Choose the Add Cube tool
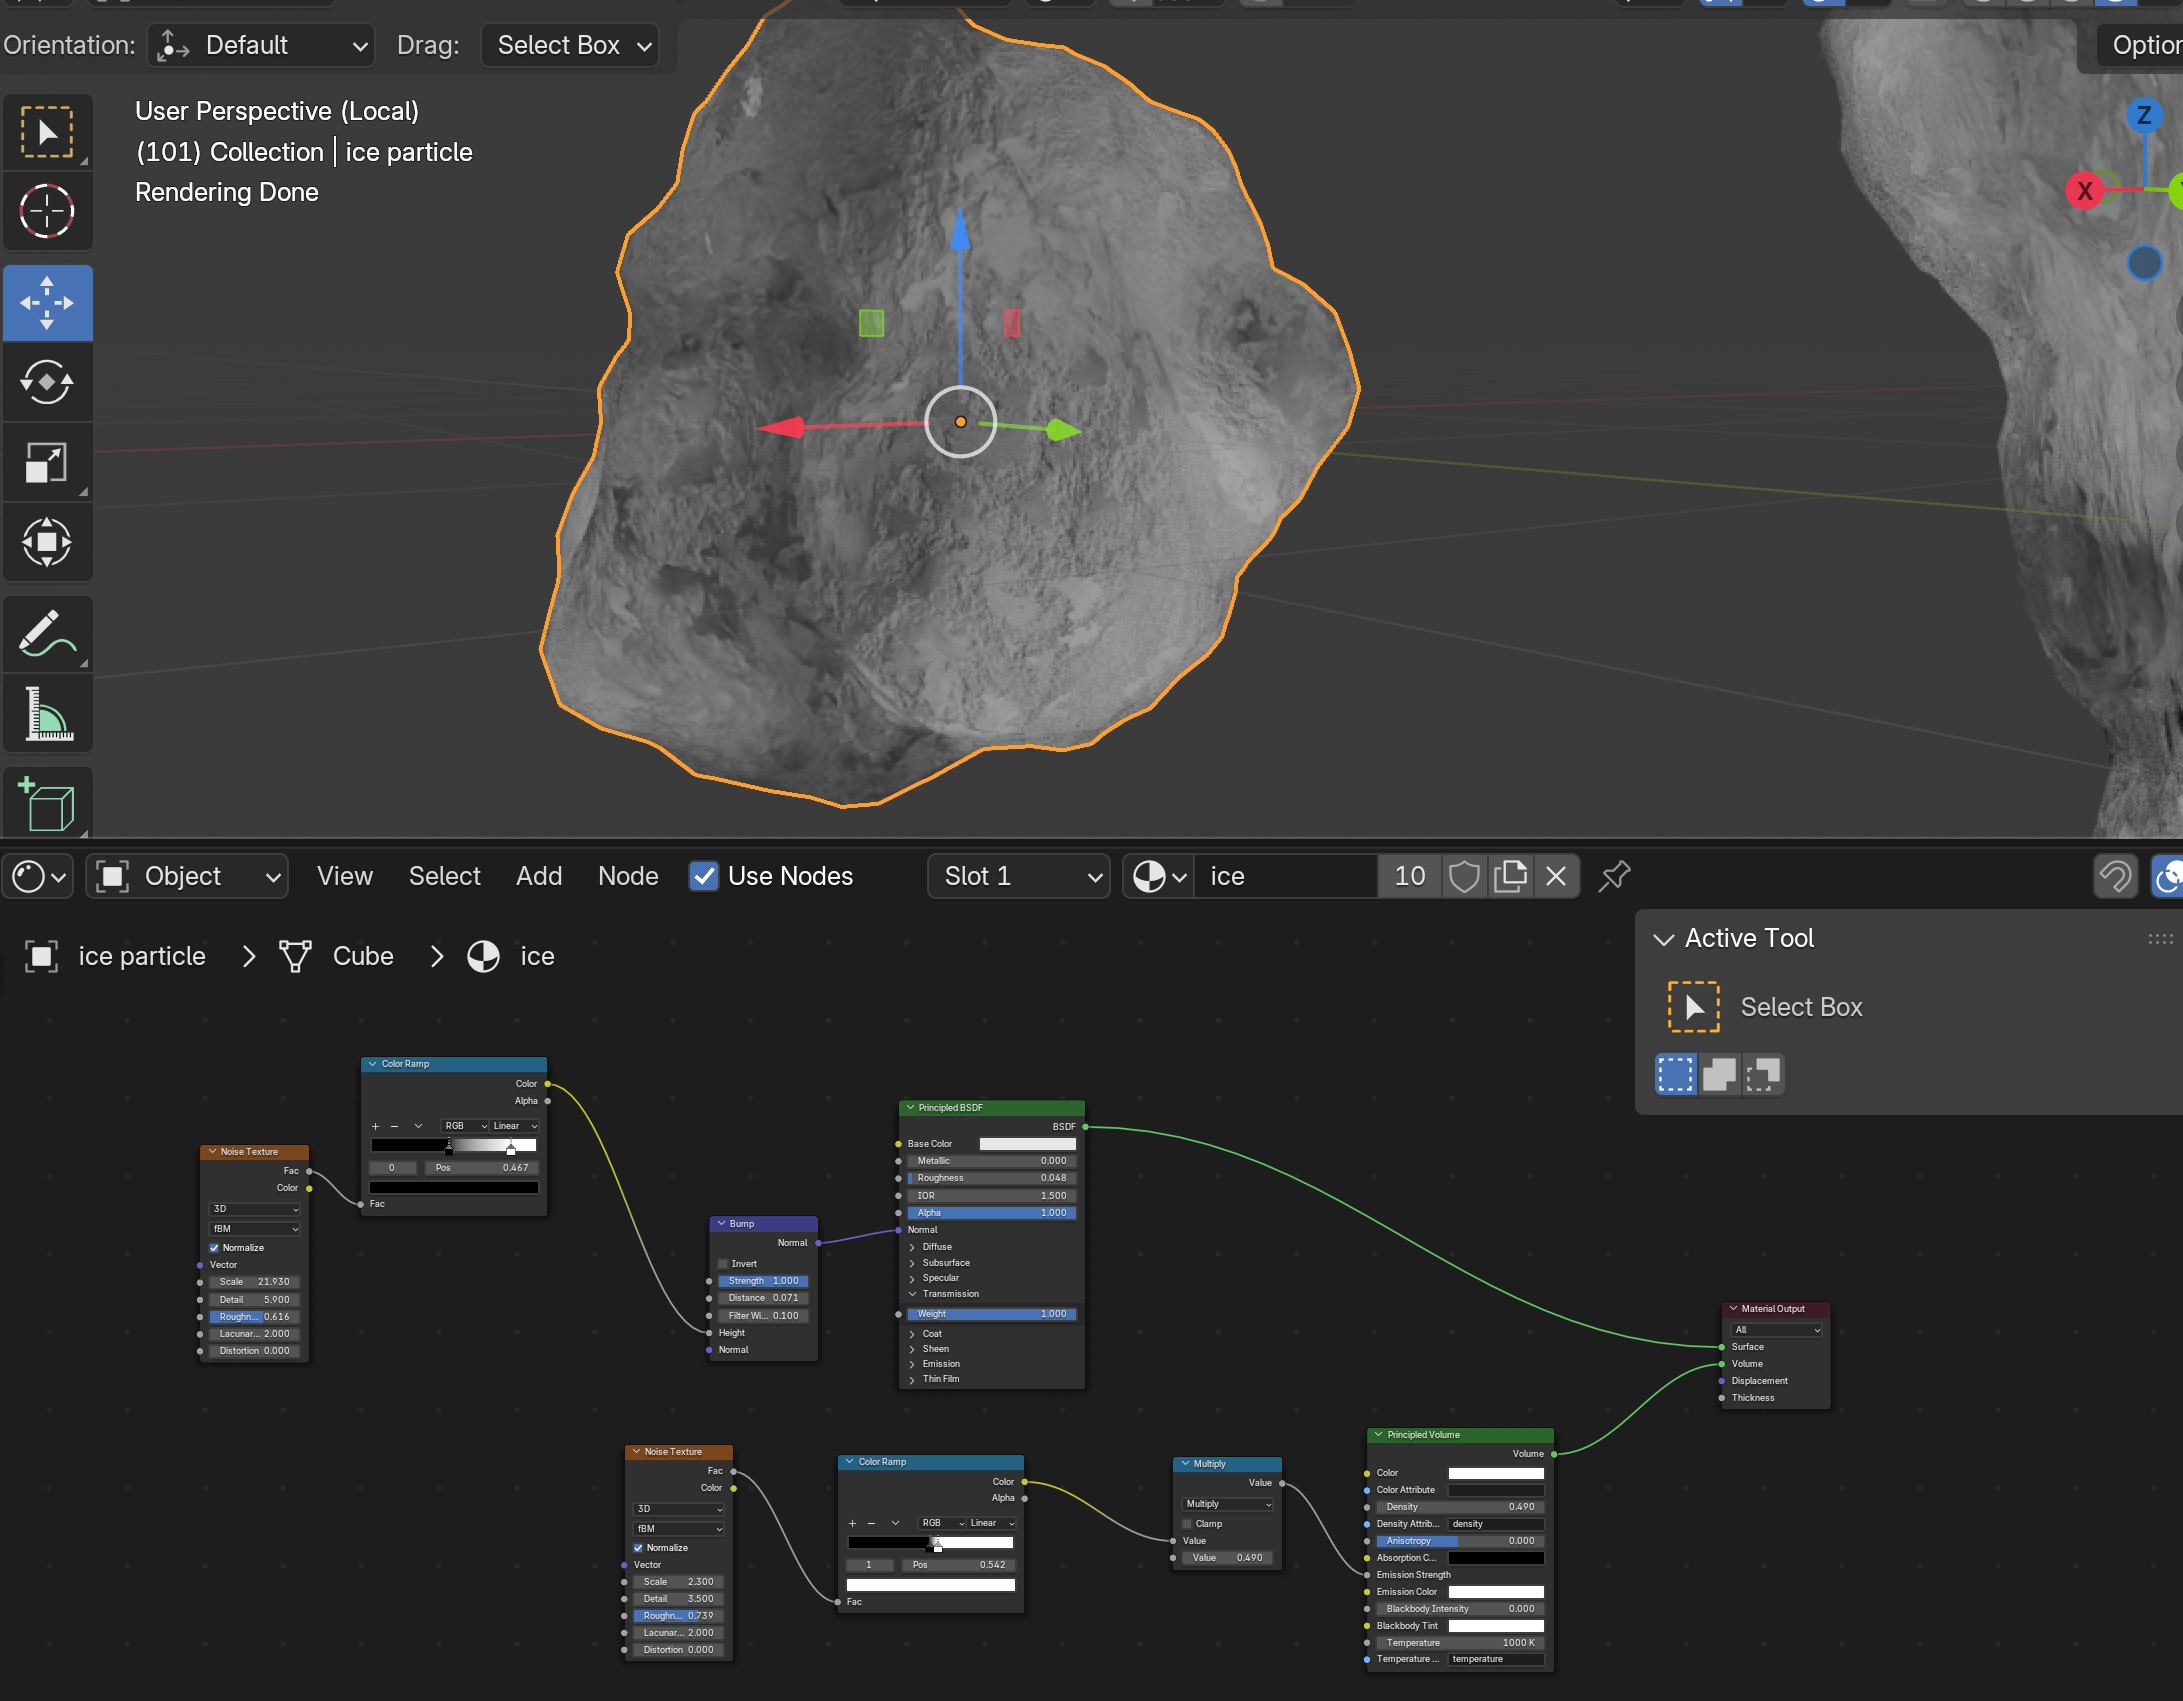This screenshot has height=1701, width=2183. click(x=47, y=803)
